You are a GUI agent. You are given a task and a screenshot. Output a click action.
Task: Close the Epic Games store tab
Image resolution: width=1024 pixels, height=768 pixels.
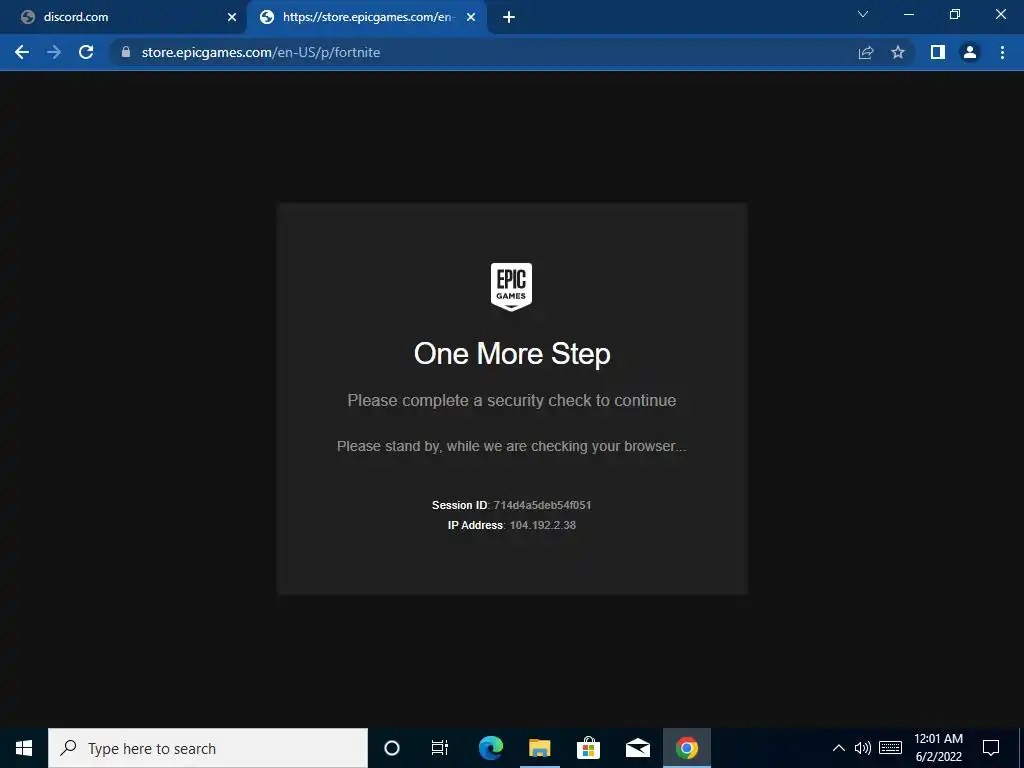[471, 18]
